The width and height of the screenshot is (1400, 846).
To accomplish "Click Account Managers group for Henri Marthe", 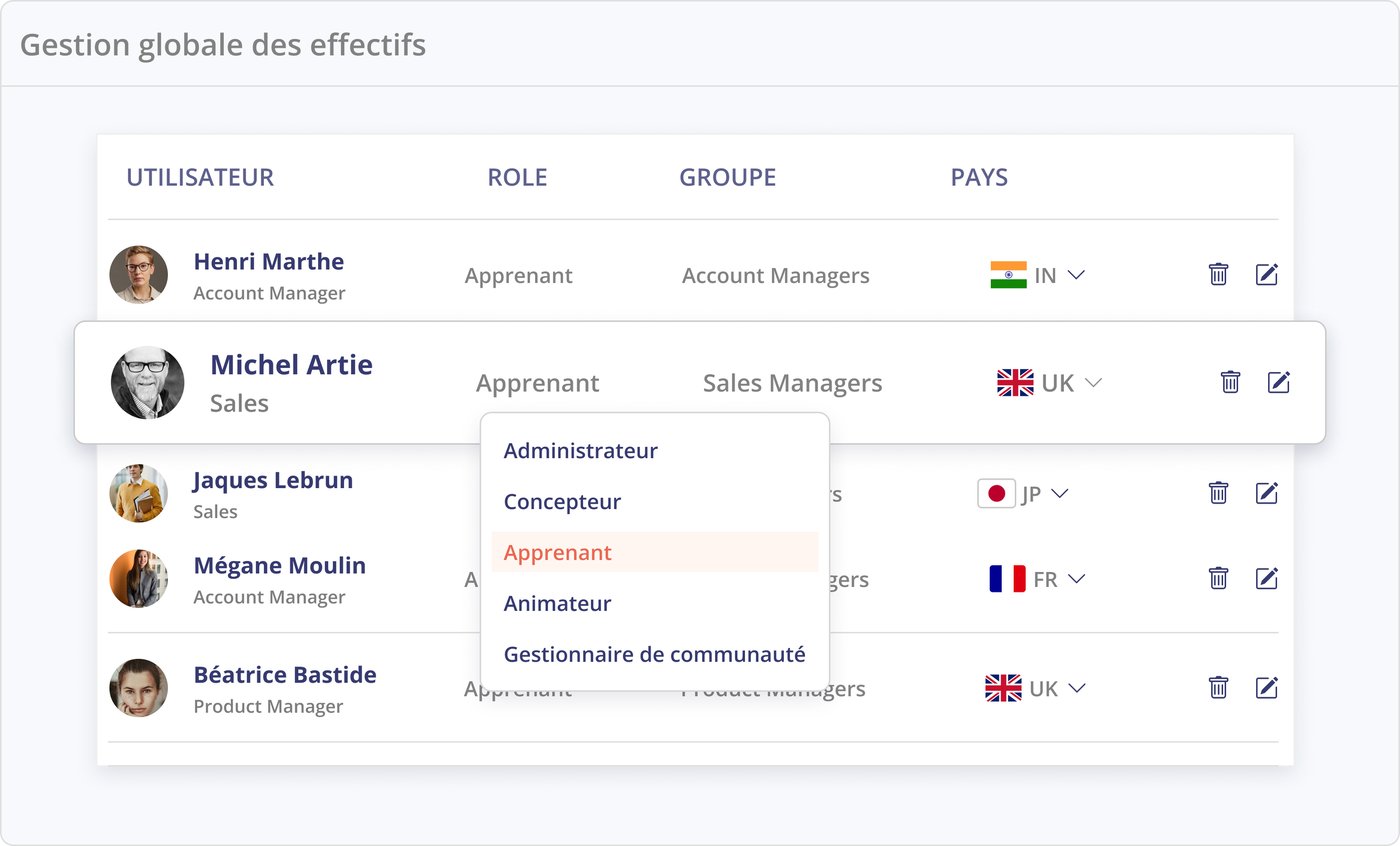I will tap(776, 275).
